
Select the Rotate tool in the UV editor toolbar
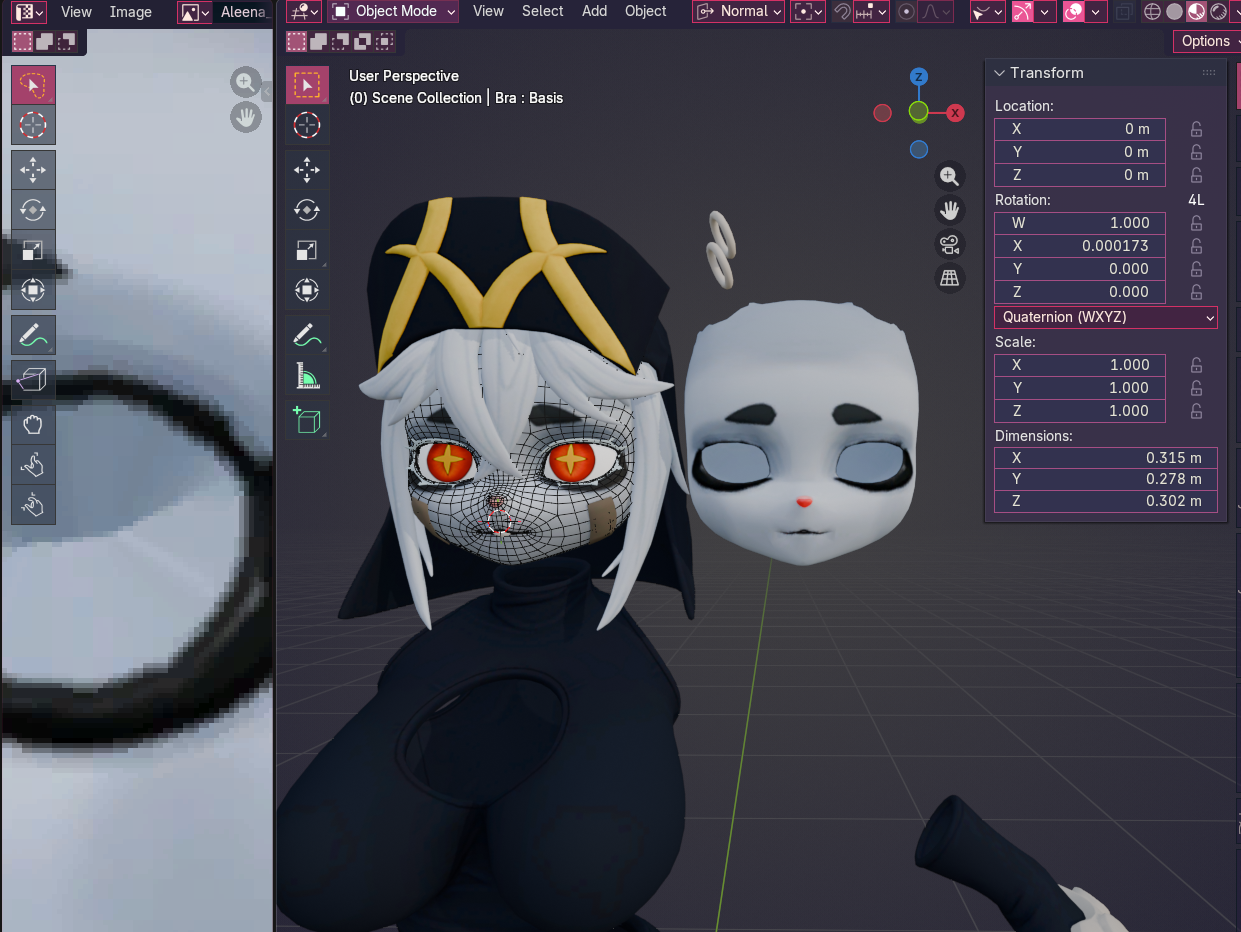click(33, 210)
